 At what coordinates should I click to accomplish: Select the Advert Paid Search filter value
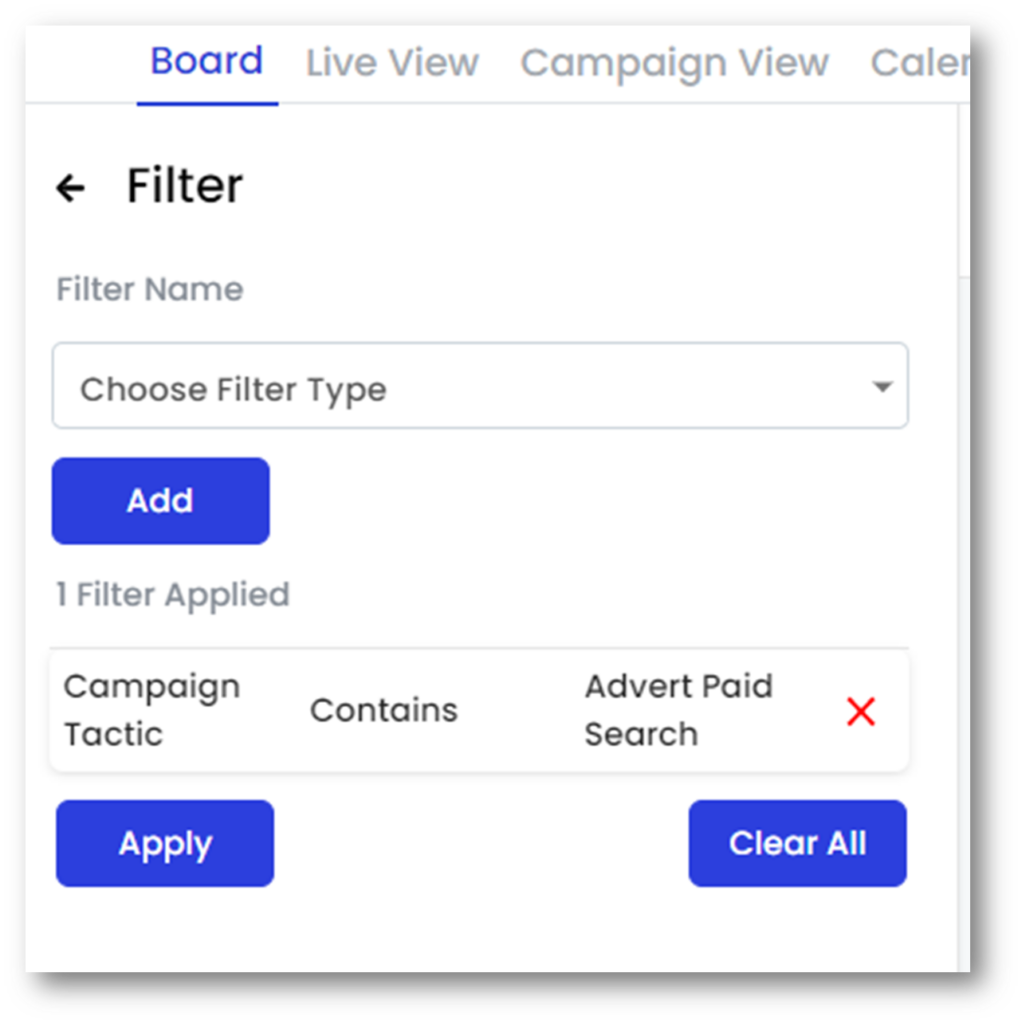point(678,710)
